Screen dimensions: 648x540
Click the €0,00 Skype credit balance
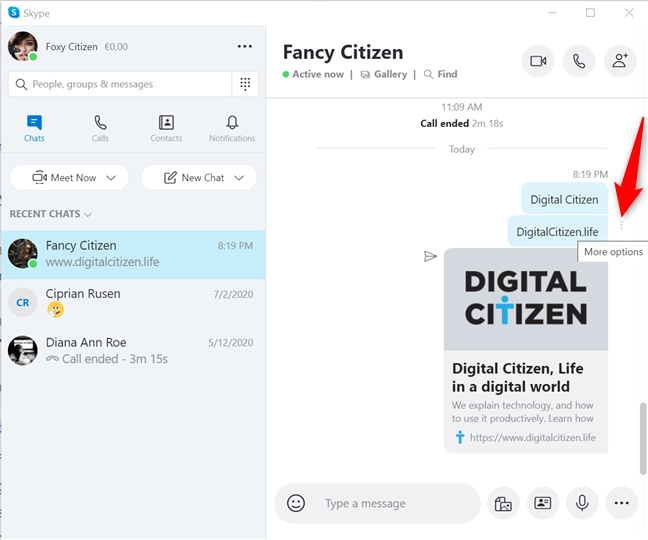[x=116, y=47]
